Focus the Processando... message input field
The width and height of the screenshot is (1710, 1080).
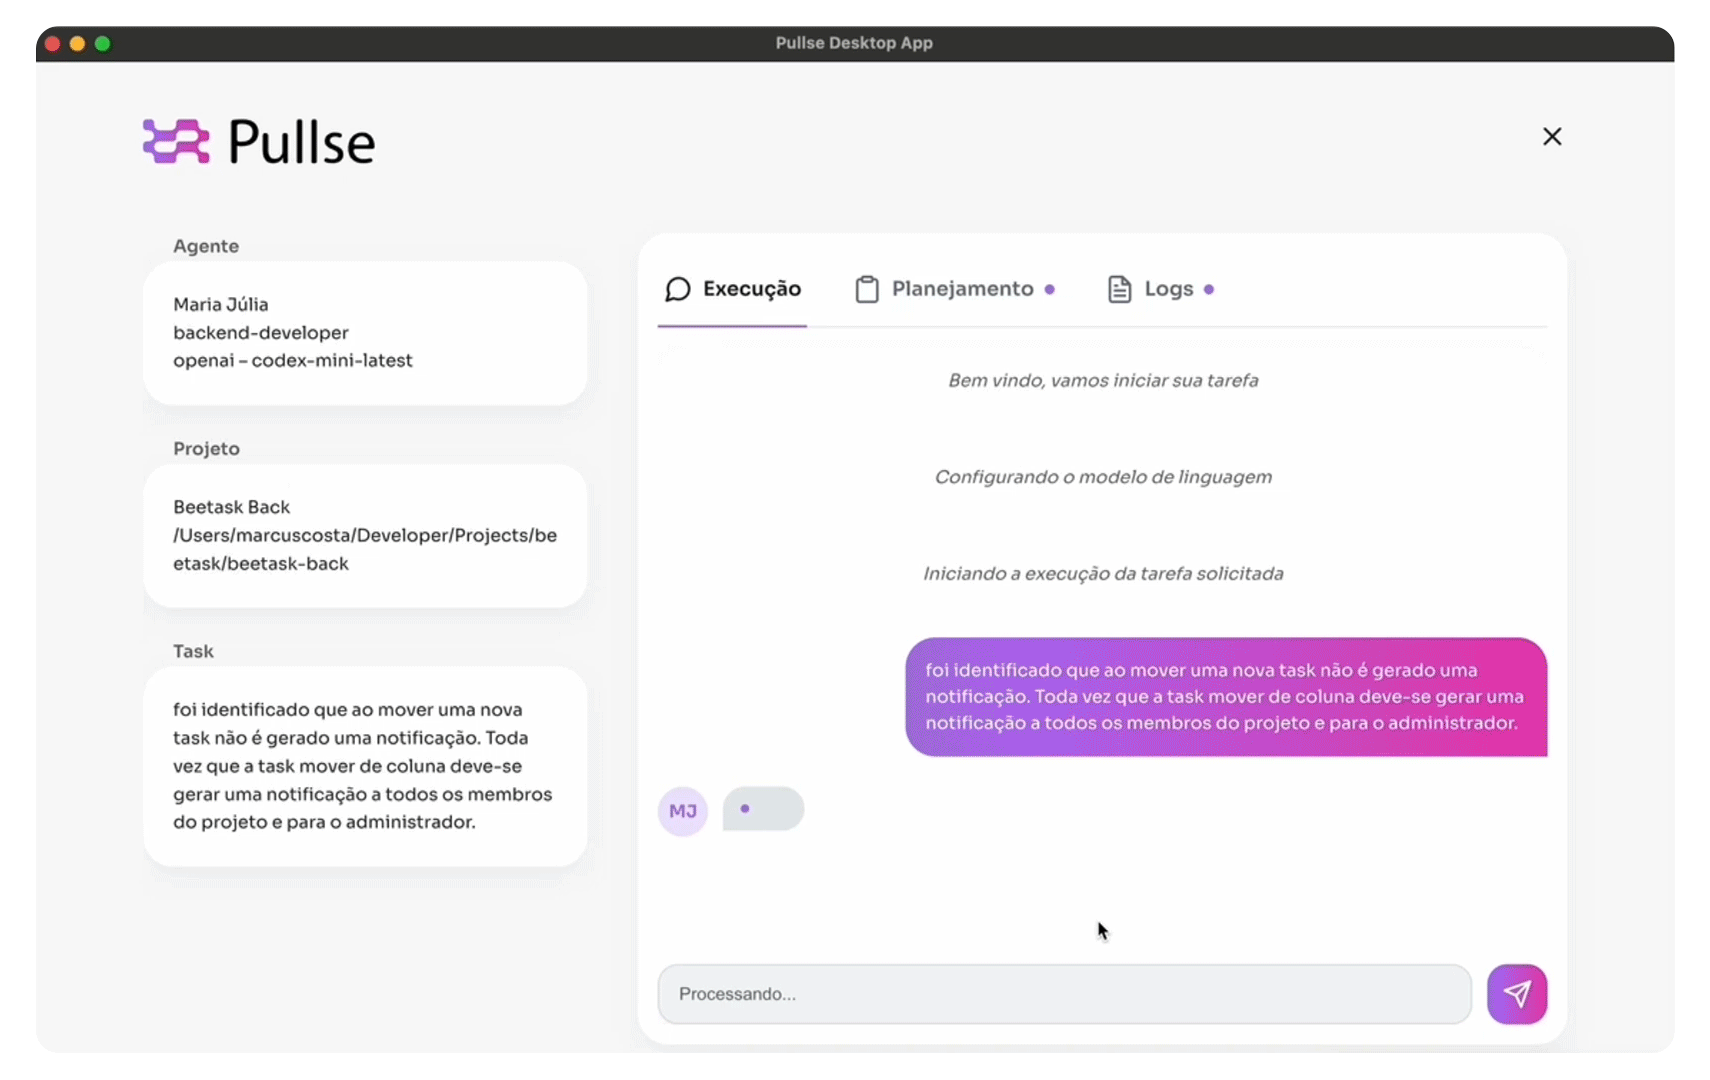[x=1064, y=994]
